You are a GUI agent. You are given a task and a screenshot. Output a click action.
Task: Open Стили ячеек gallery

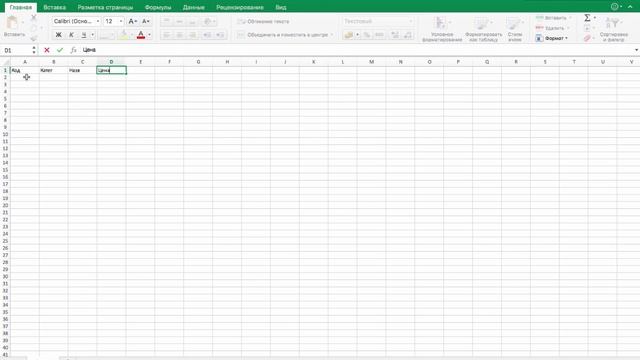(515, 29)
